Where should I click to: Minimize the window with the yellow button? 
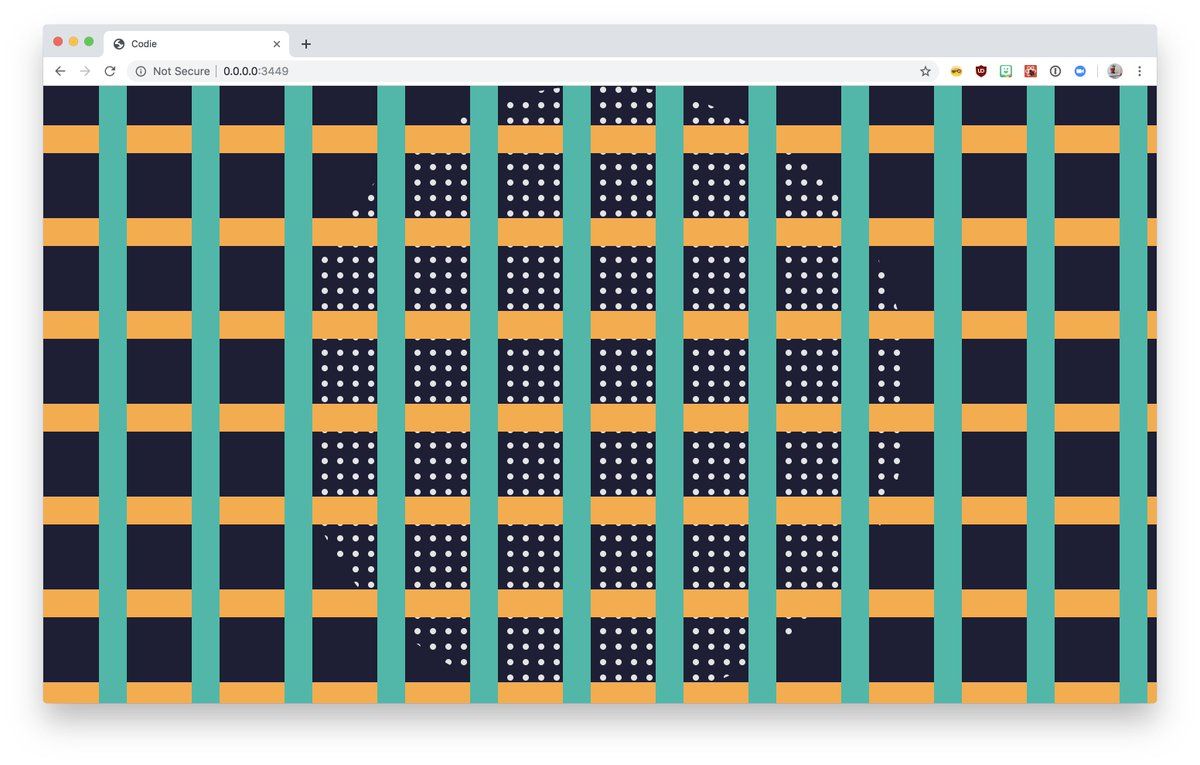[73, 41]
